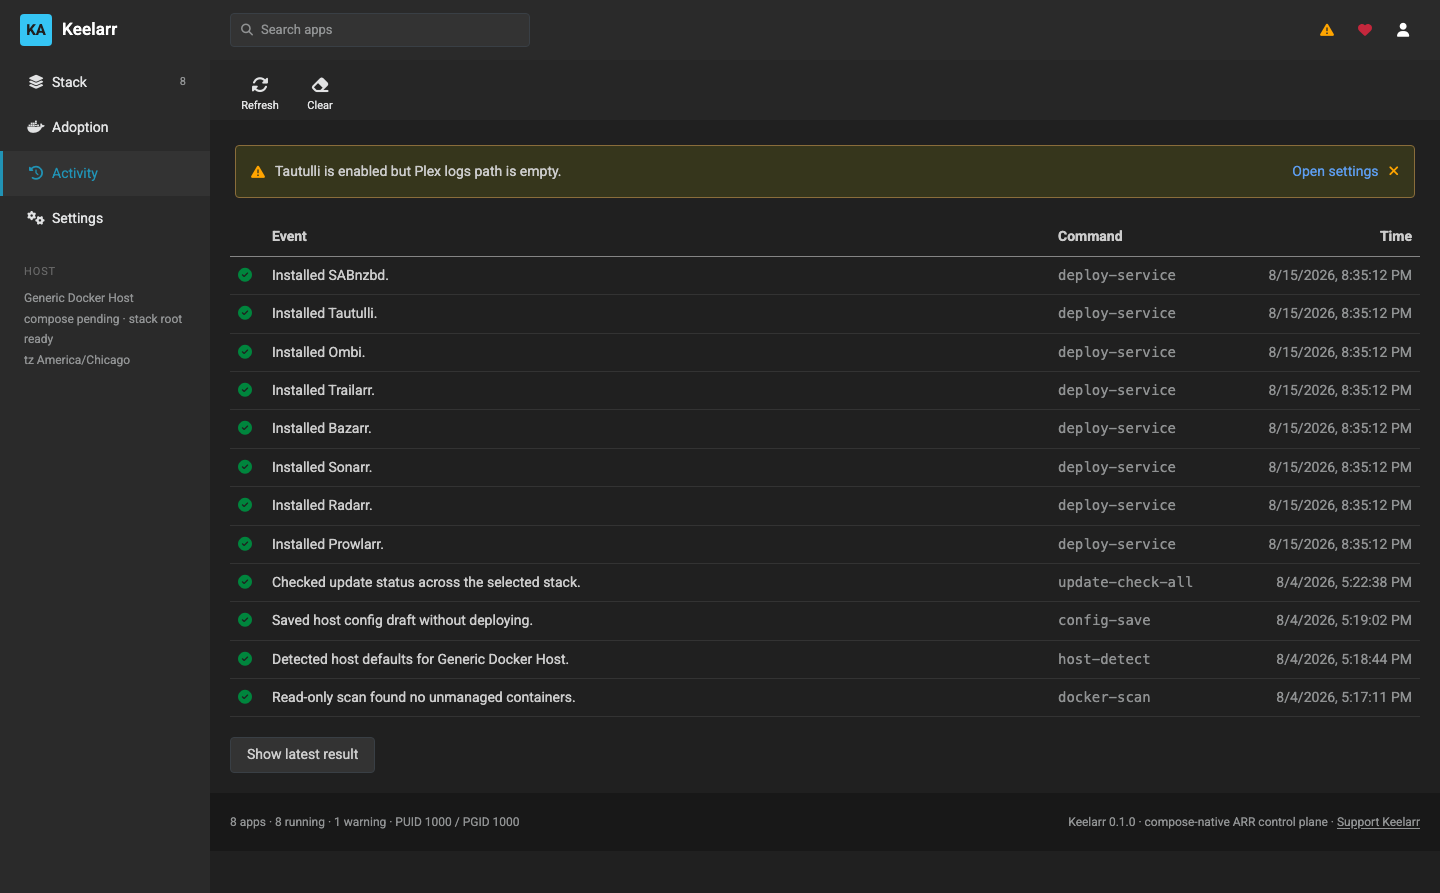This screenshot has height=893, width=1440.
Task: Select the 'Installed Bazarr.' event text
Action: pyautogui.click(x=322, y=428)
